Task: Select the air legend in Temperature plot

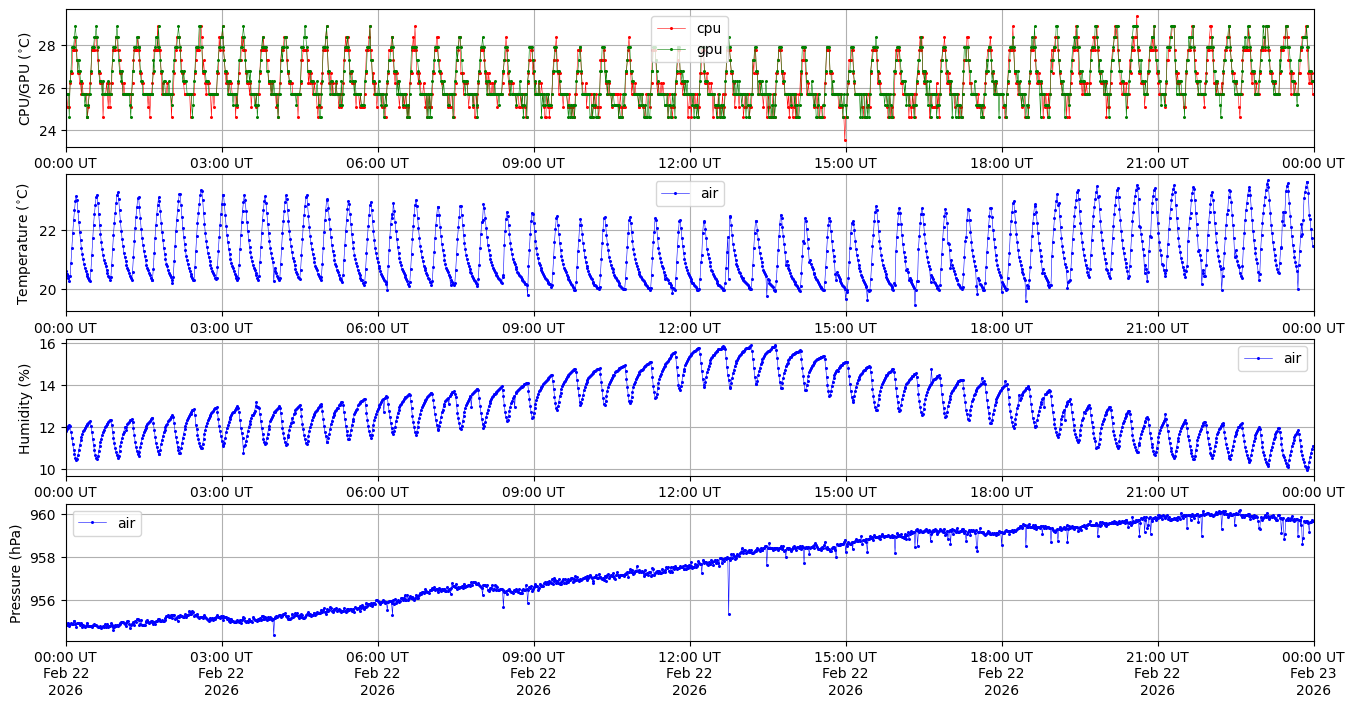Action: pos(689,193)
